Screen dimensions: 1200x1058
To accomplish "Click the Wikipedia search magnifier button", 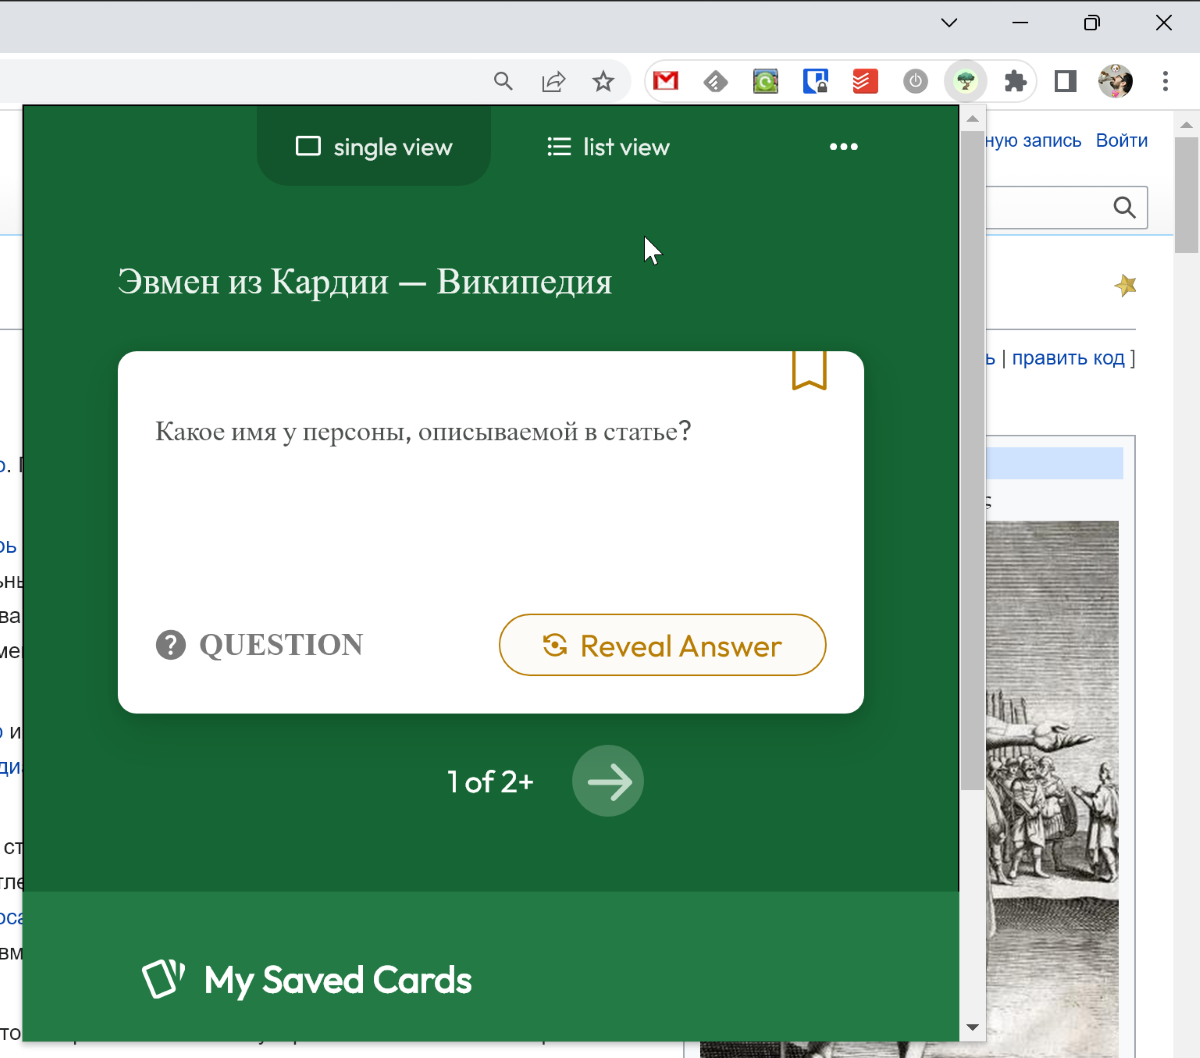I will [1125, 207].
